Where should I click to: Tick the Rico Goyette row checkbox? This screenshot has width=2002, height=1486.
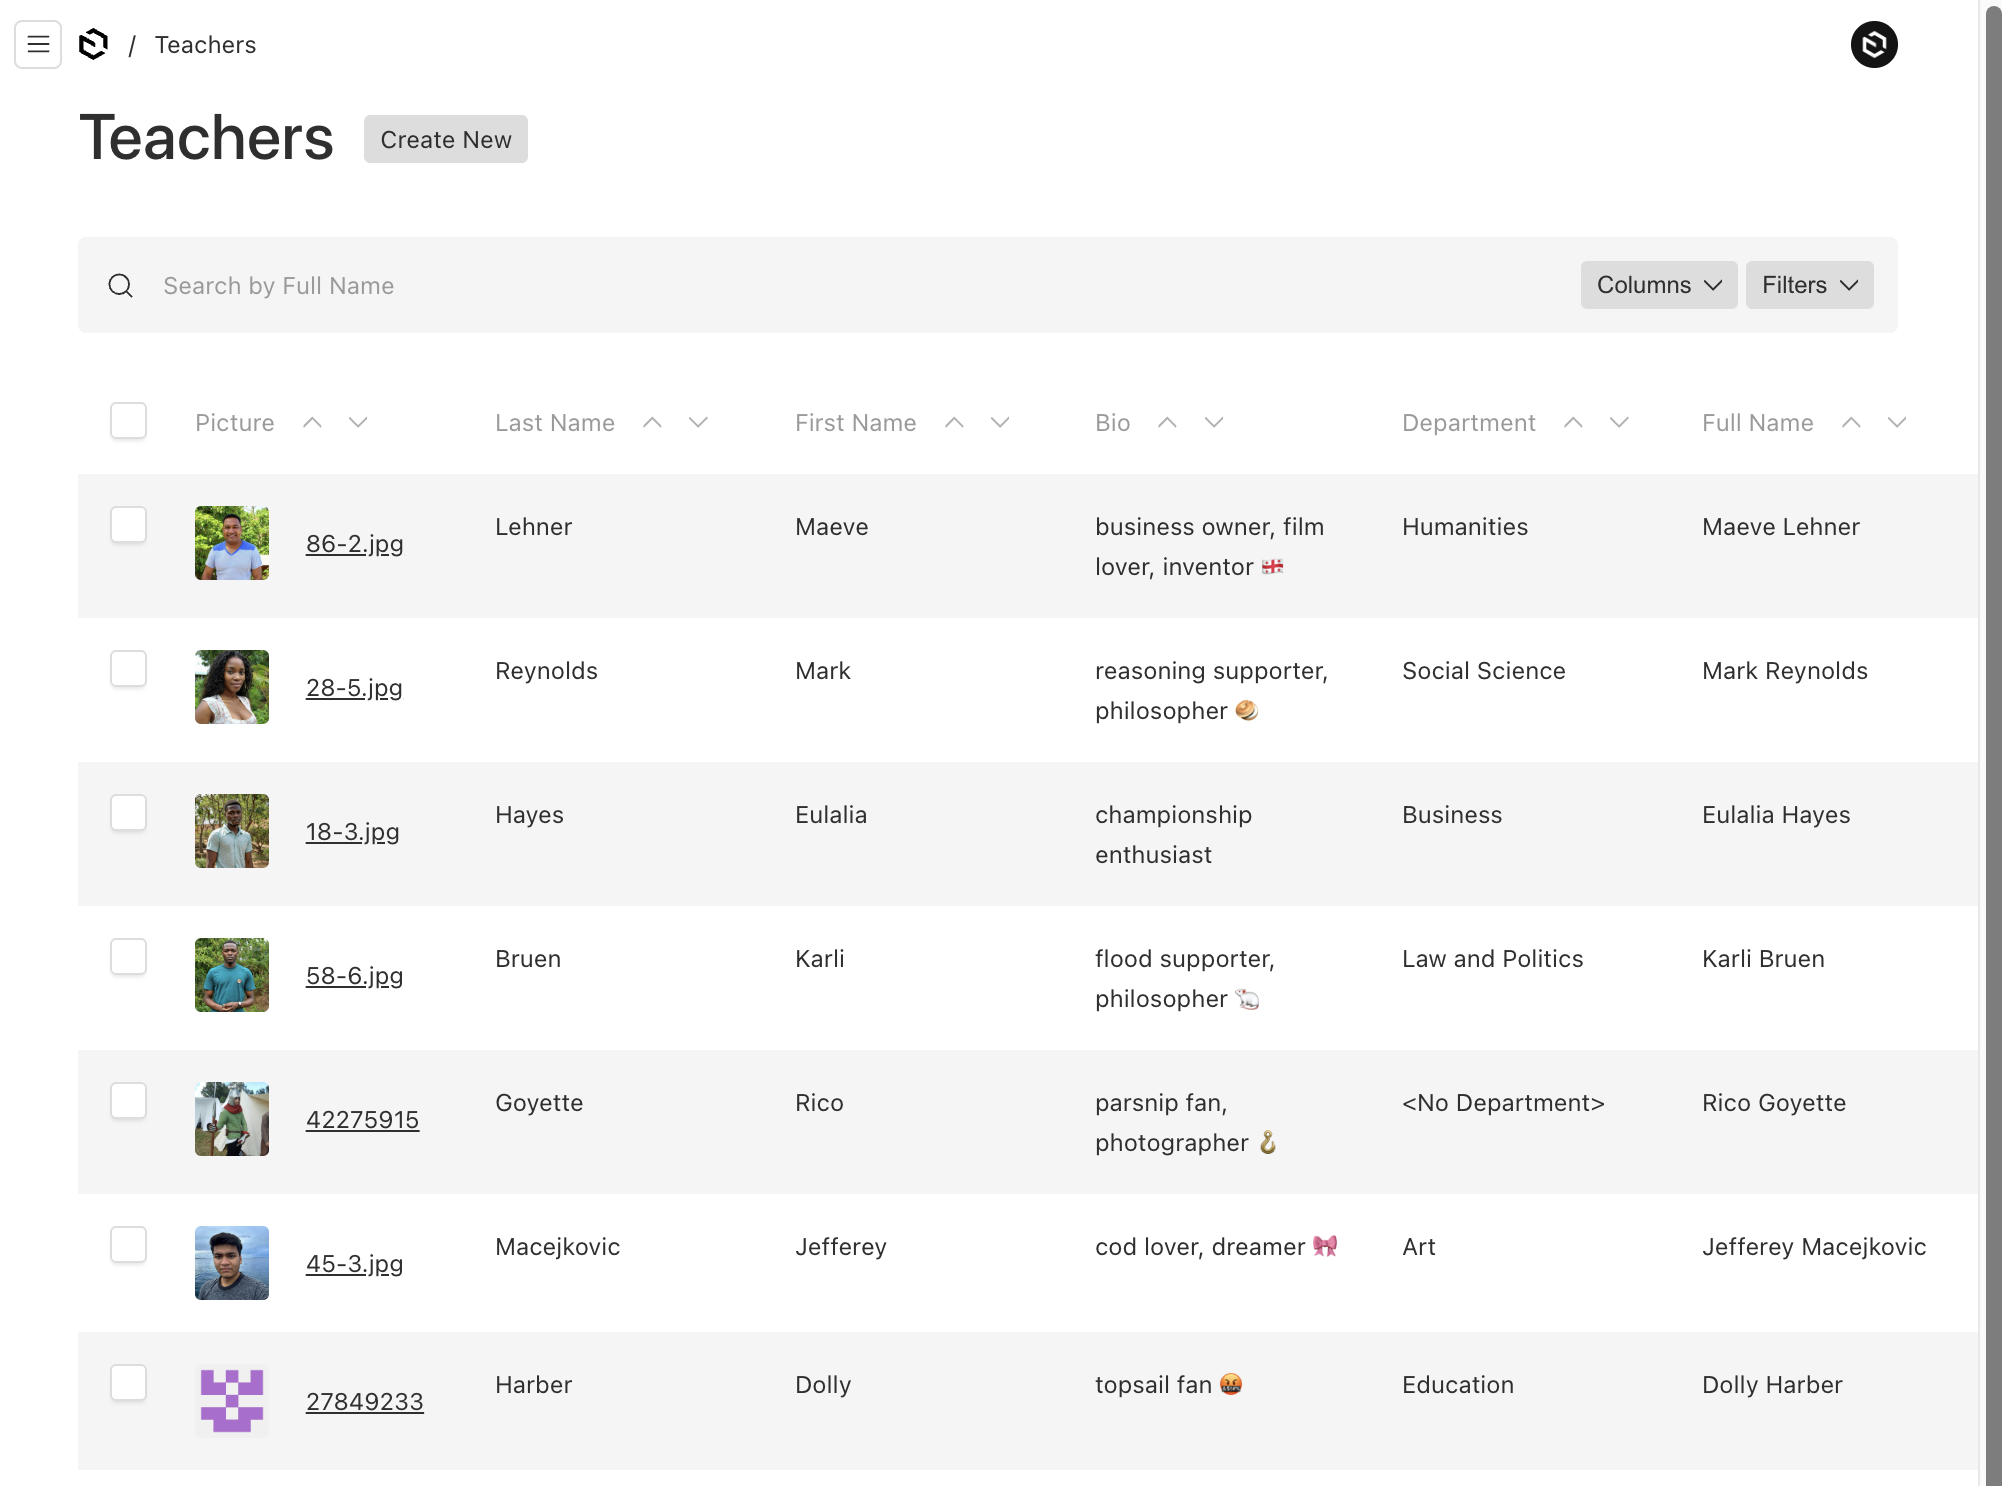point(128,1101)
